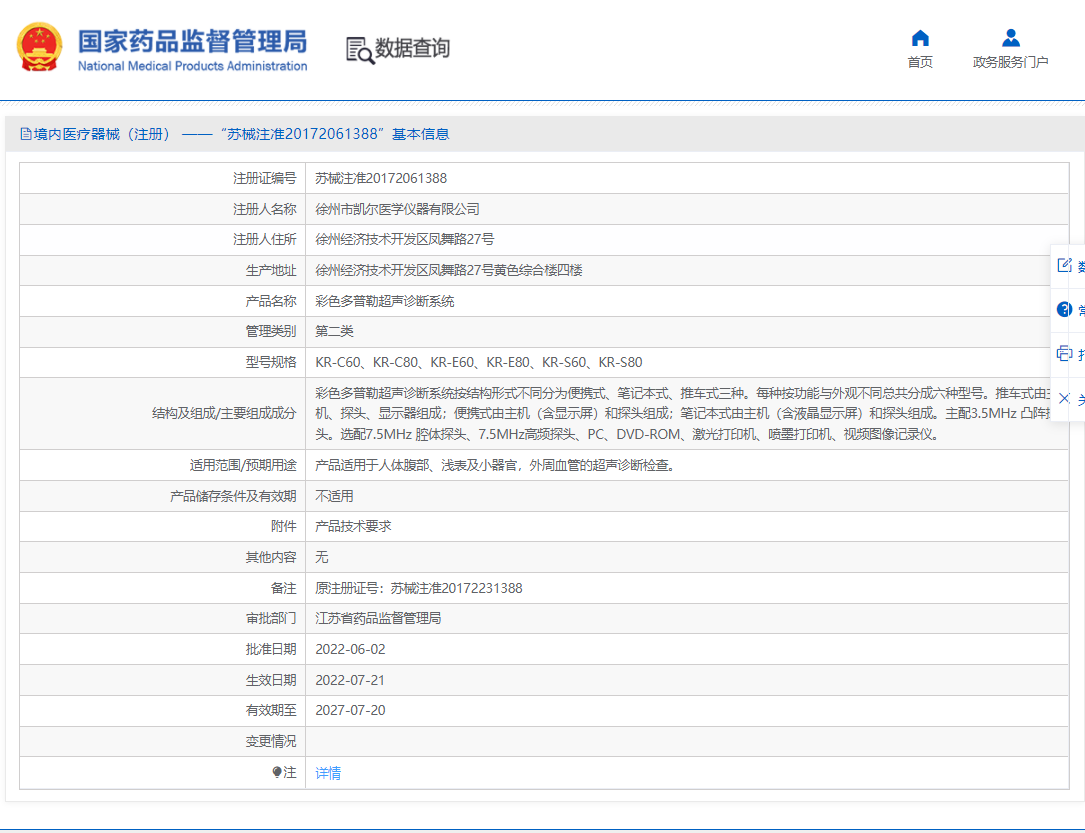Close the floating side panel via X icon
The image size is (1085, 833).
(x=1063, y=398)
